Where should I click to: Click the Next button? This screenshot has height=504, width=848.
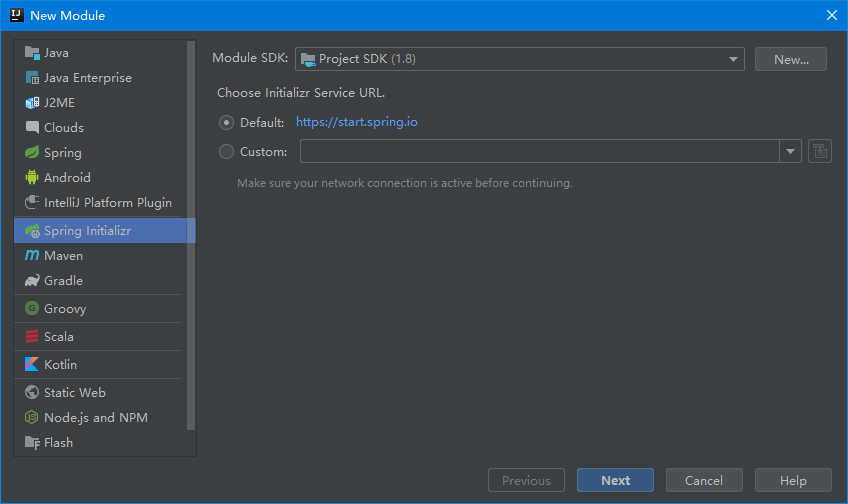click(x=615, y=480)
